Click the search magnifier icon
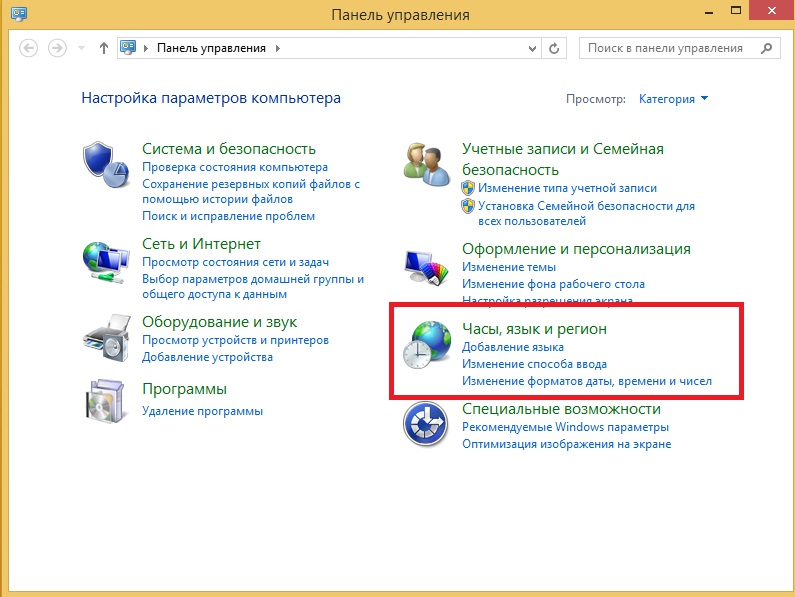This screenshot has width=795, height=597. [767, 48]
